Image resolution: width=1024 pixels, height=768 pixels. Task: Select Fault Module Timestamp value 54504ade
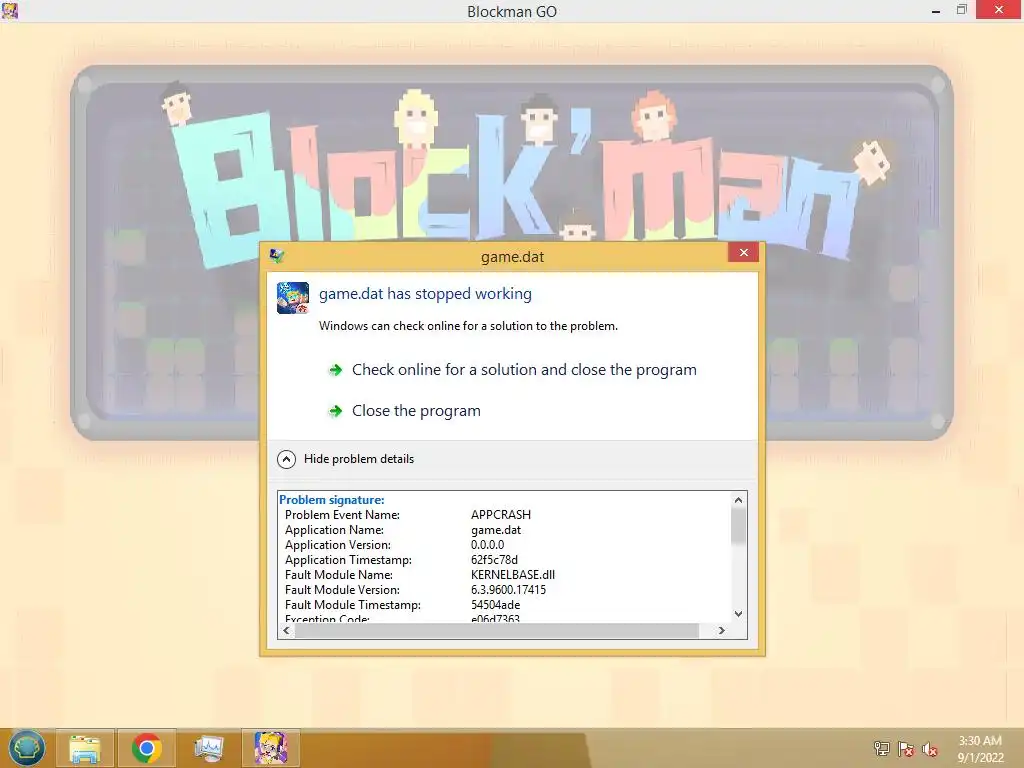tap(496, 605)
